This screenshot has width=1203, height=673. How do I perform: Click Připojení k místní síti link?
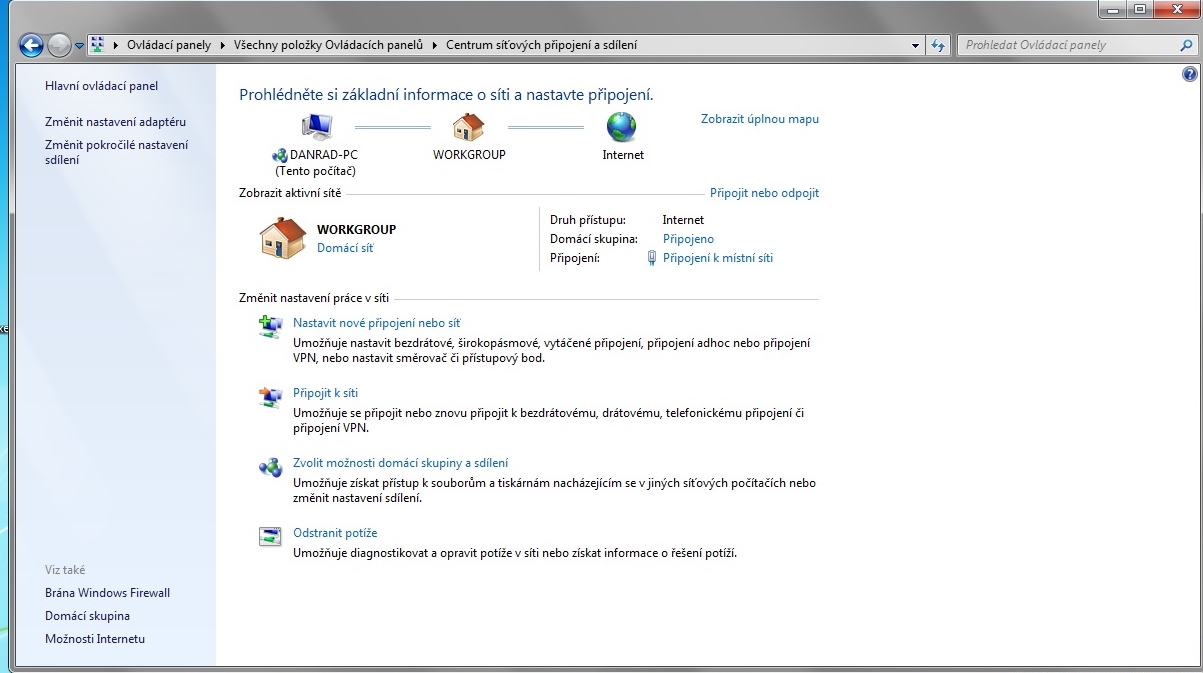717,258
